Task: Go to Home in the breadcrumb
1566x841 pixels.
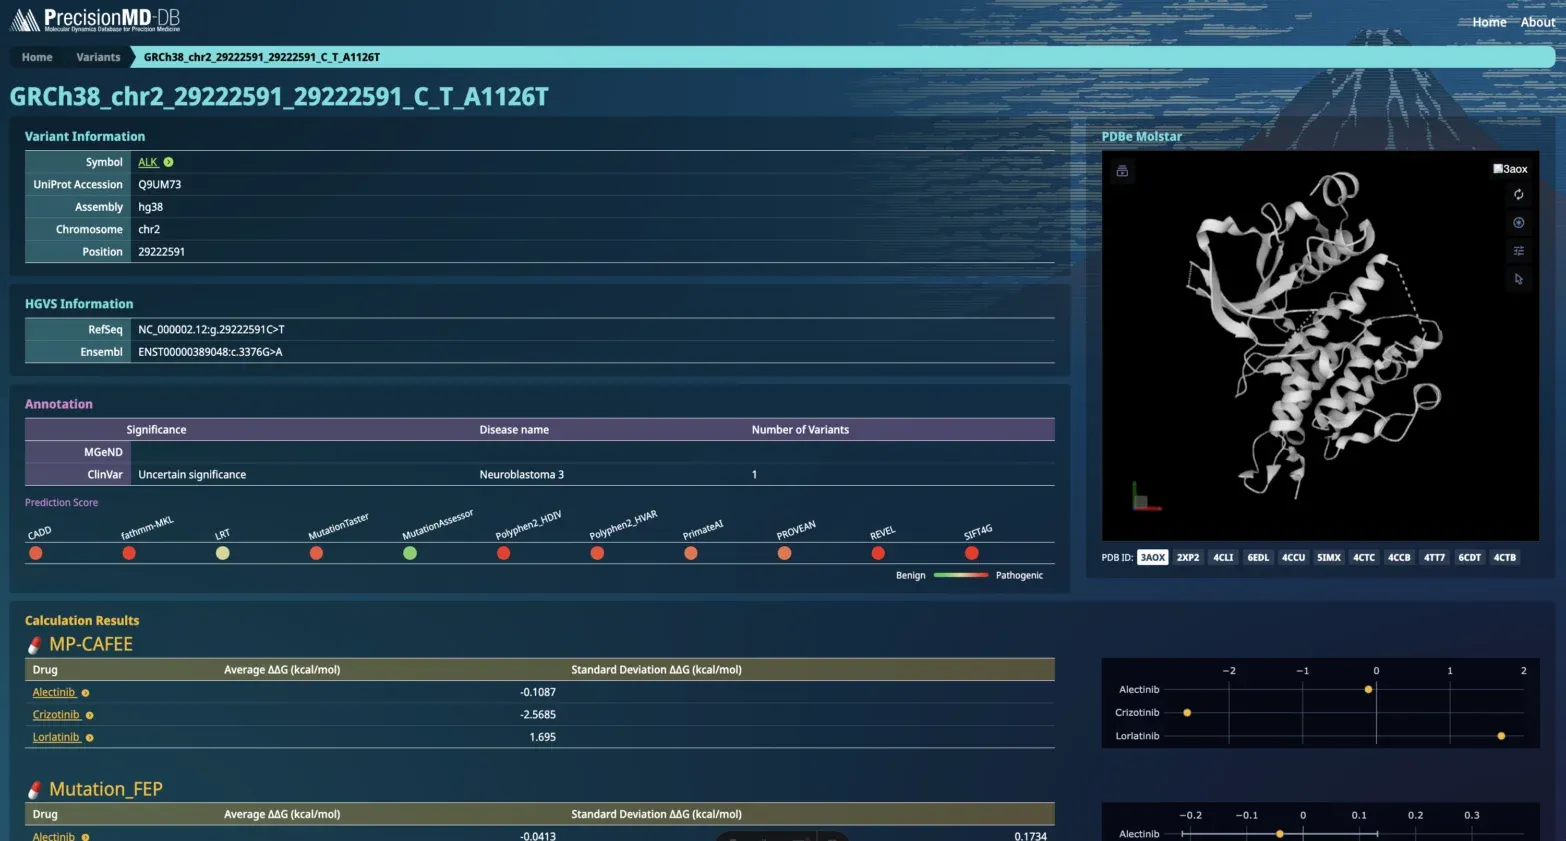Action: [x=37, y=57]
